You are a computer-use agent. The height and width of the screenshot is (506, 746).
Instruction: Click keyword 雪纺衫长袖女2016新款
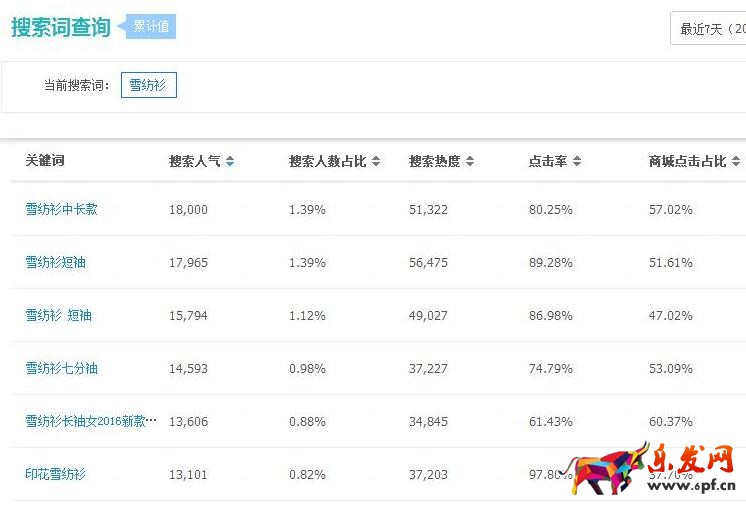91,422
